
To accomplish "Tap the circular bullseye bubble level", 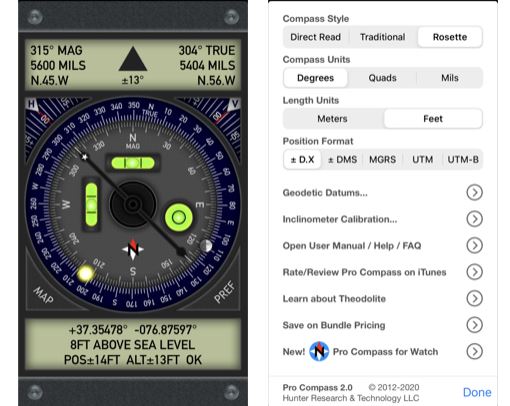I will [179, 217].
